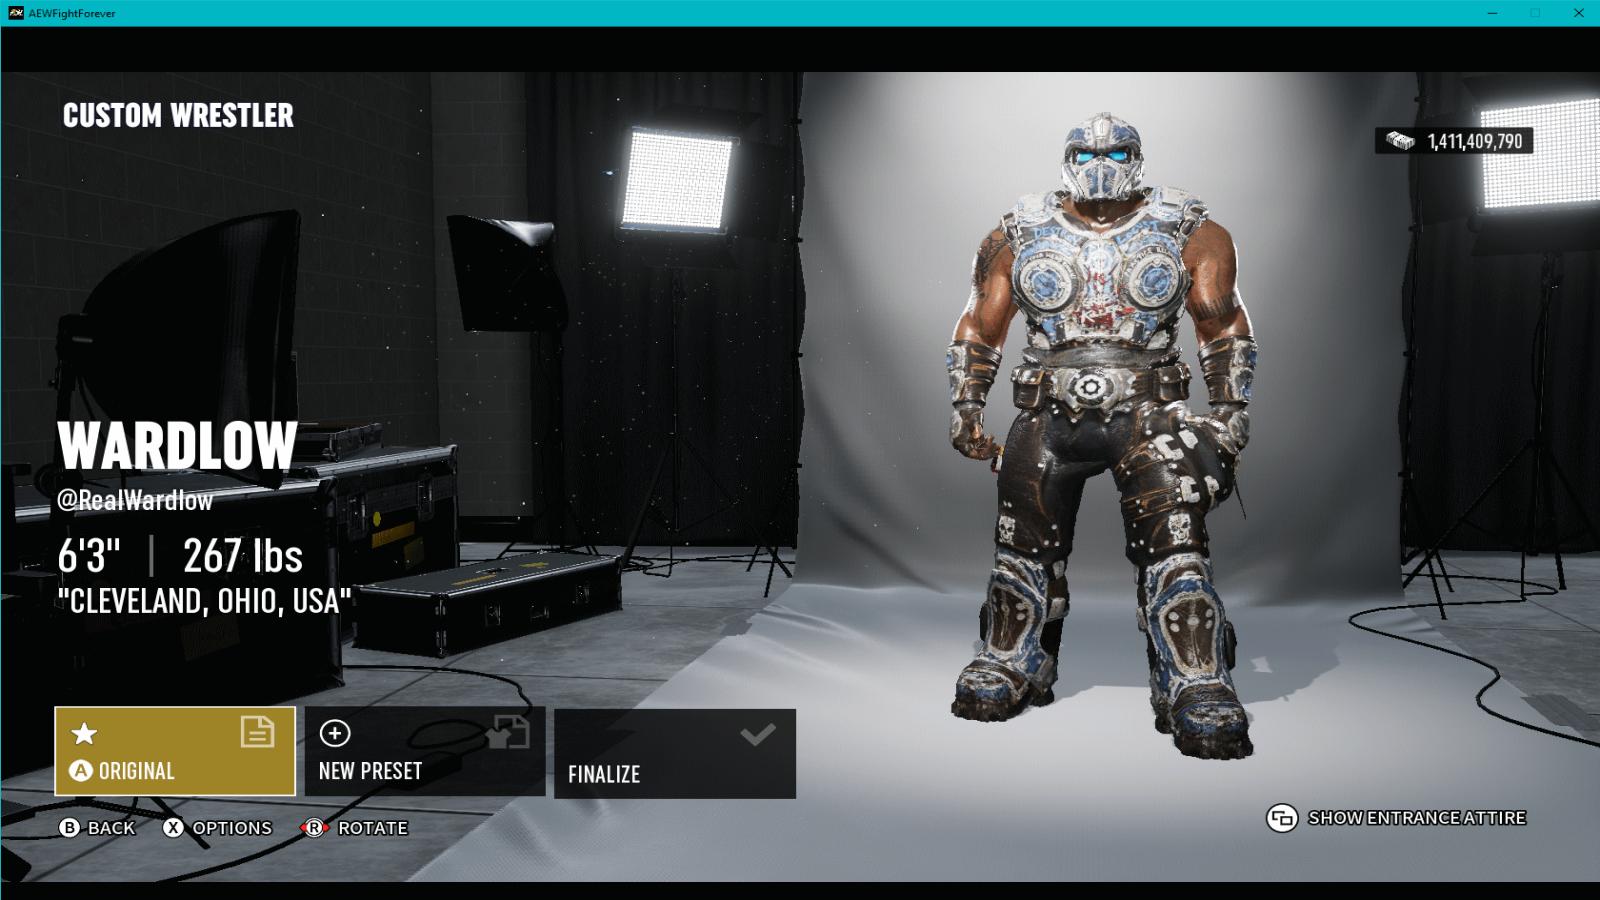Click the weight value 267 lbs
The image size is (1600, 900).
pos(243,556)
